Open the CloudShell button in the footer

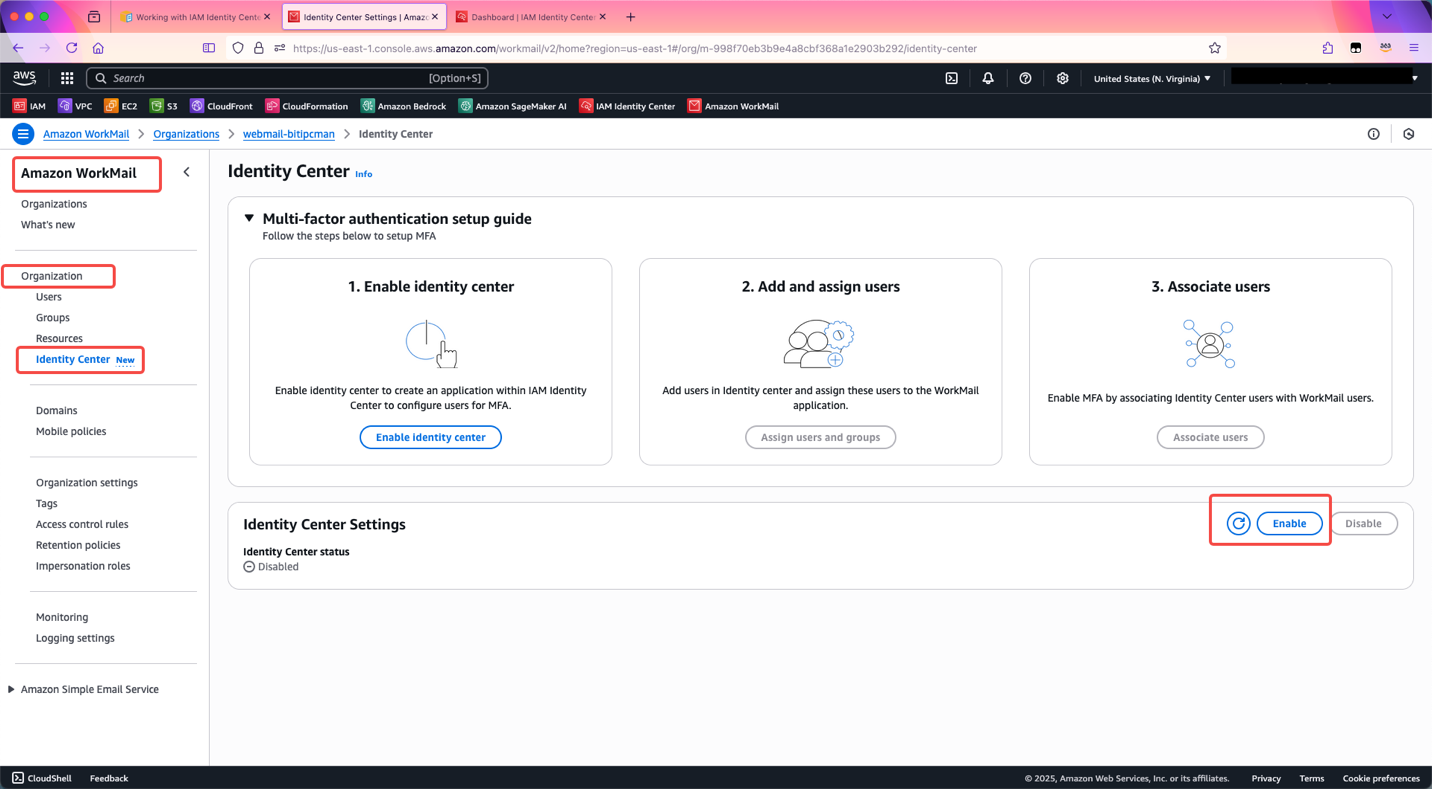click(42, 778)
